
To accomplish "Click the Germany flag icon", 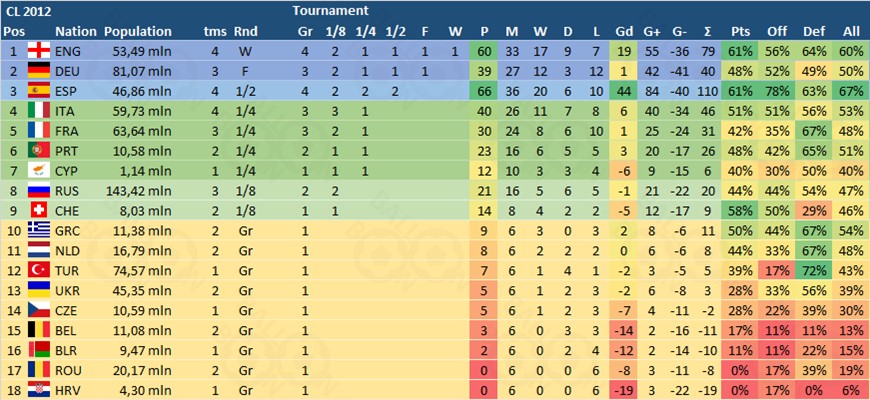I will click(39, 70).
